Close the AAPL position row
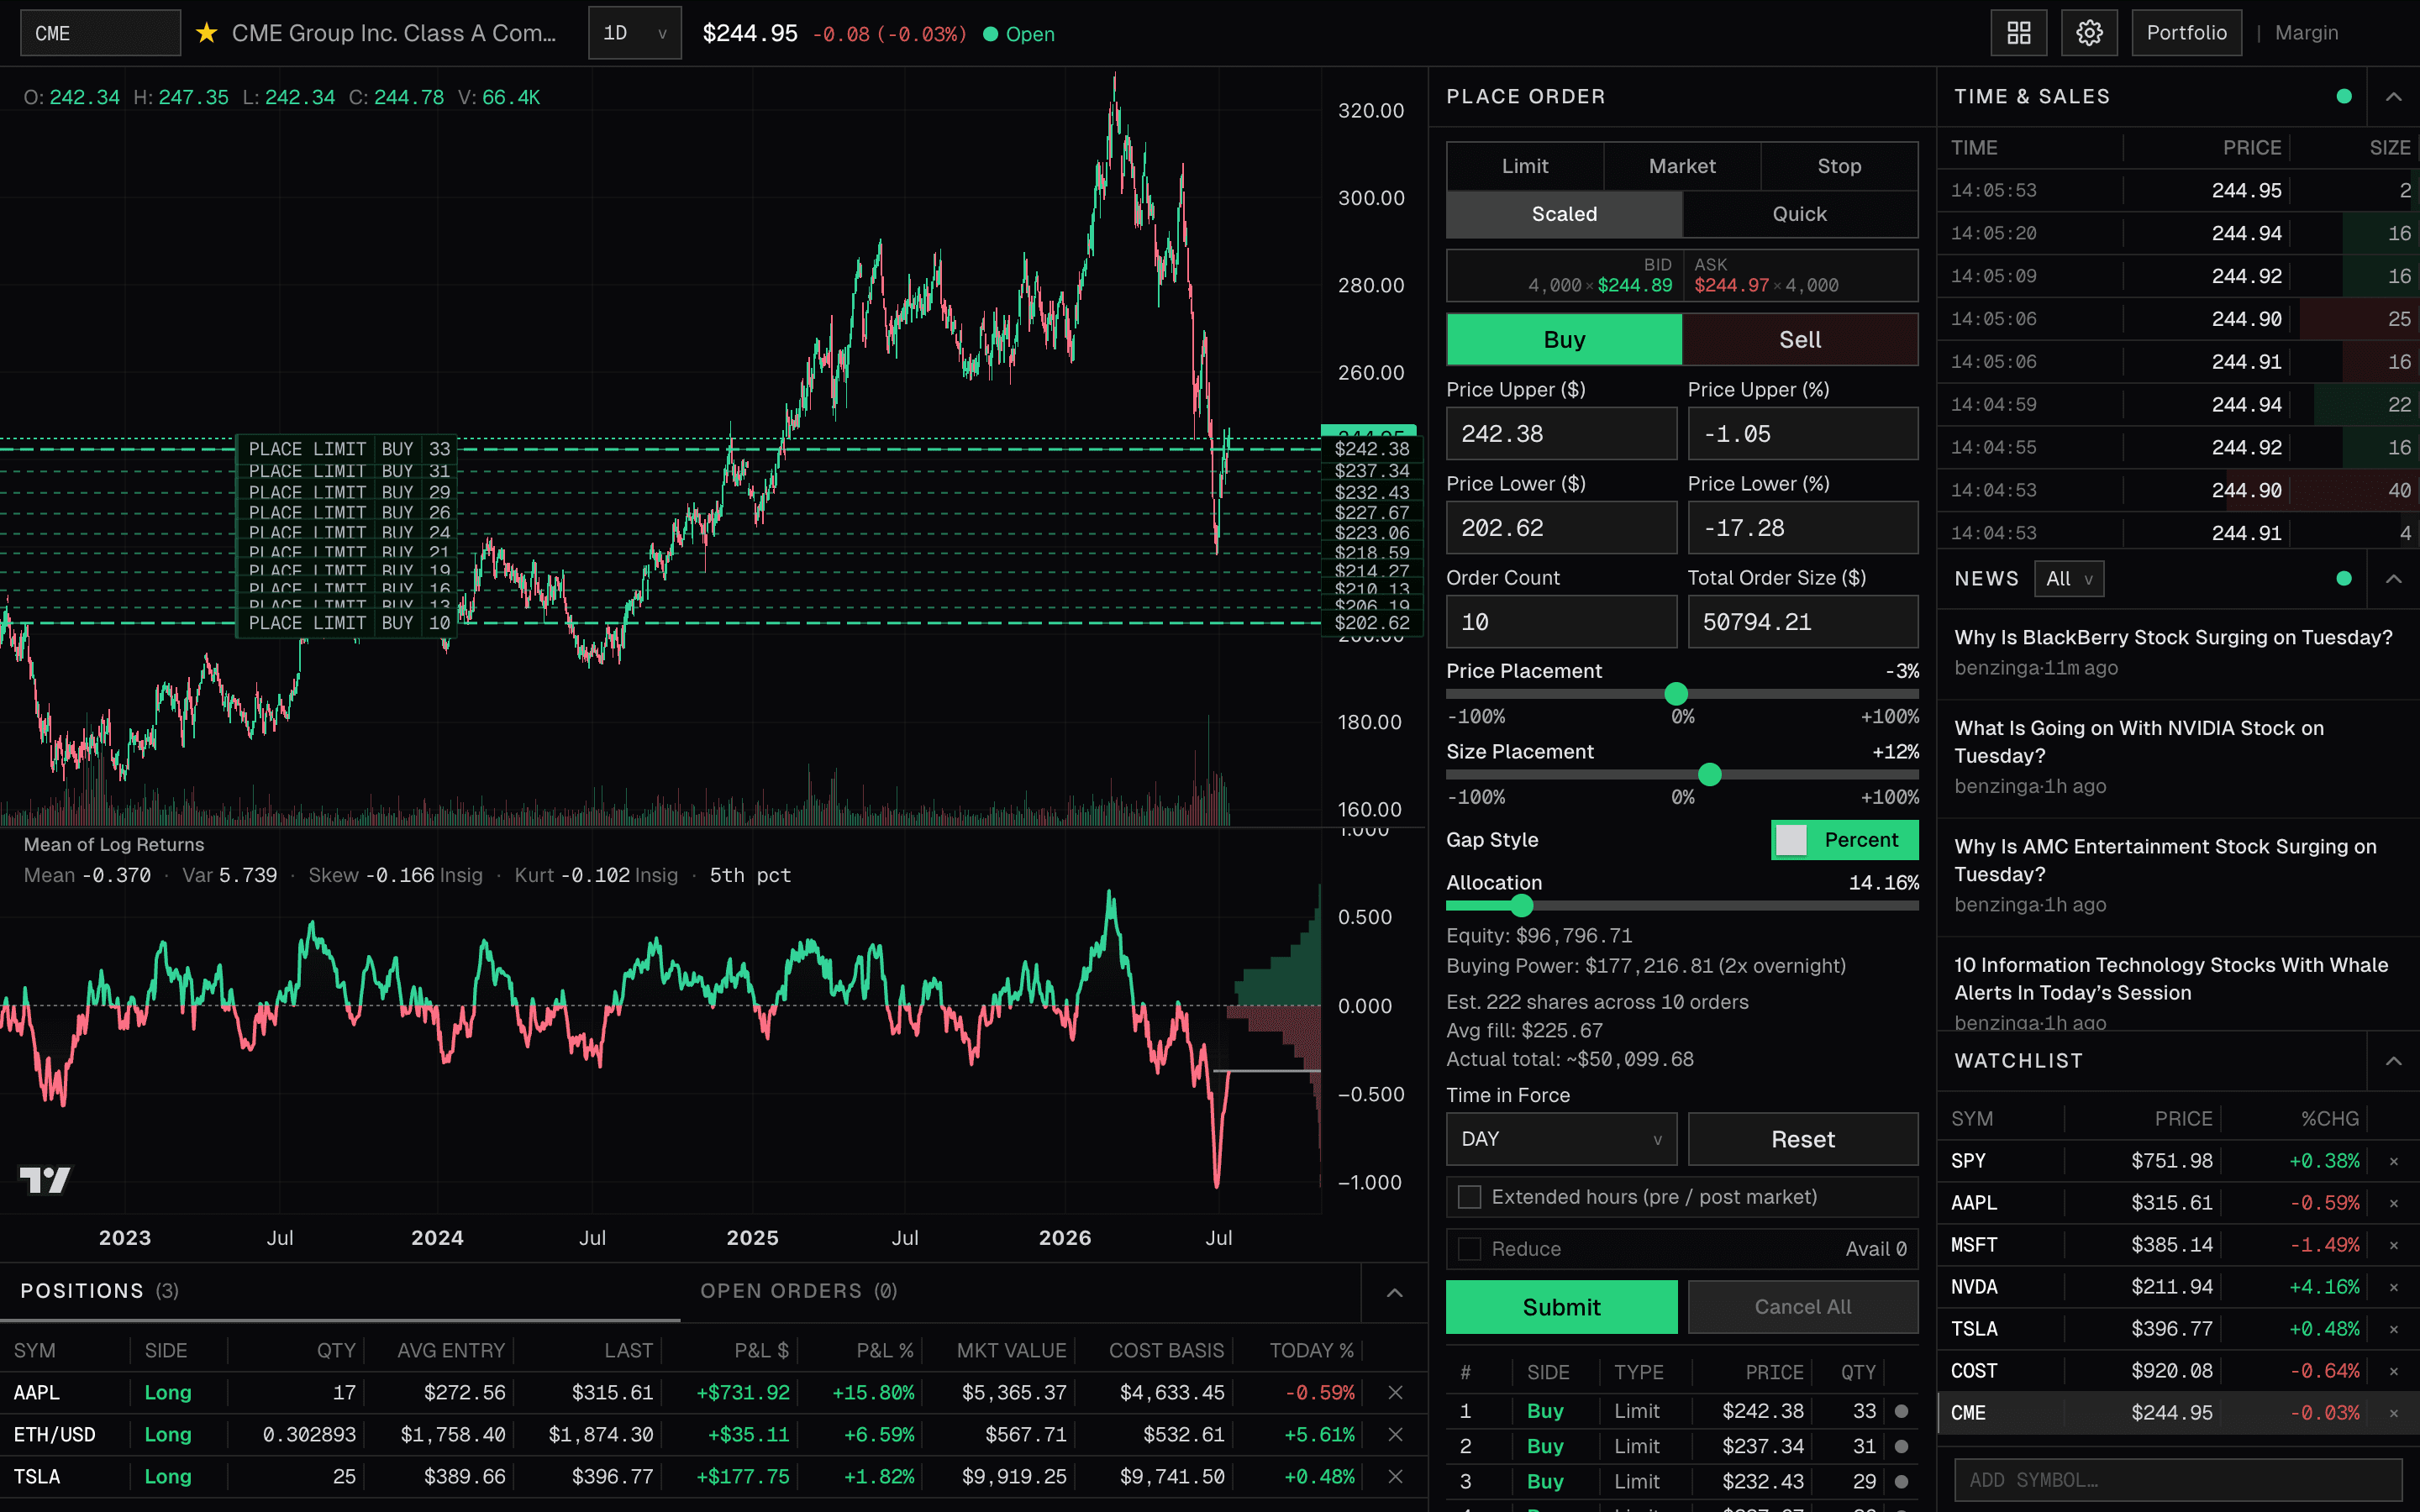 (x=1395, y=1392)
